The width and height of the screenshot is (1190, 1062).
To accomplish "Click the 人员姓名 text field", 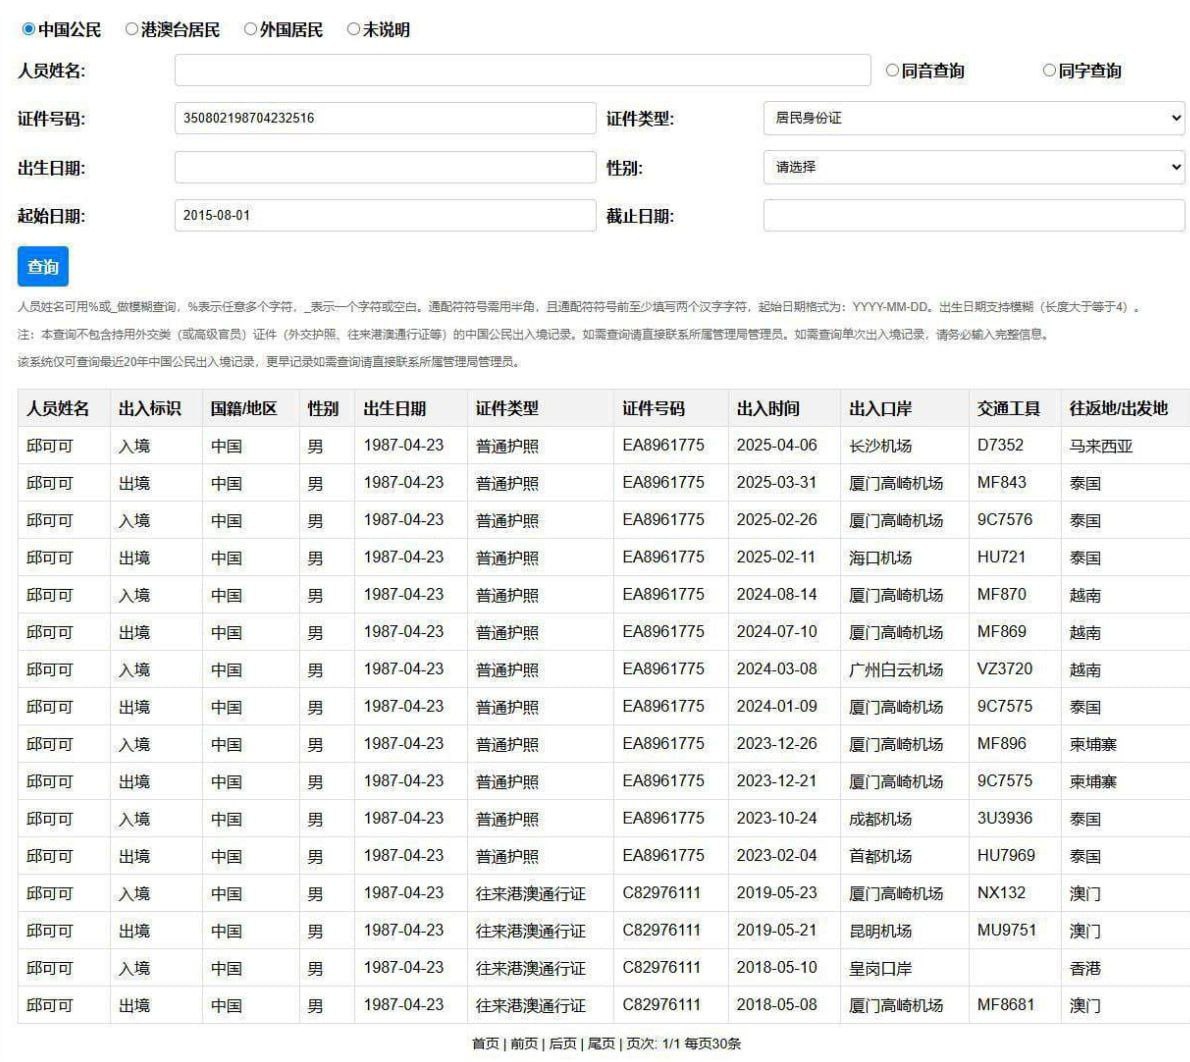I will pos(522,71).
